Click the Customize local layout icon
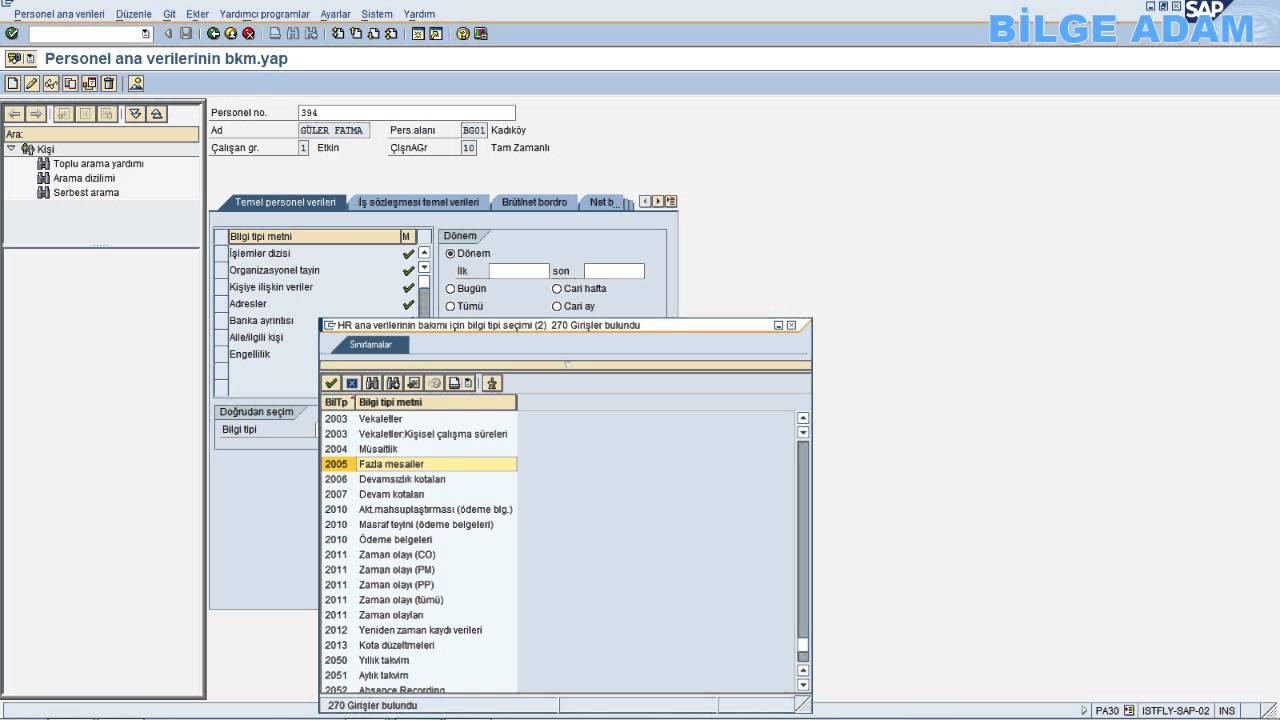 pyautogui.click(x=481, y=33)
